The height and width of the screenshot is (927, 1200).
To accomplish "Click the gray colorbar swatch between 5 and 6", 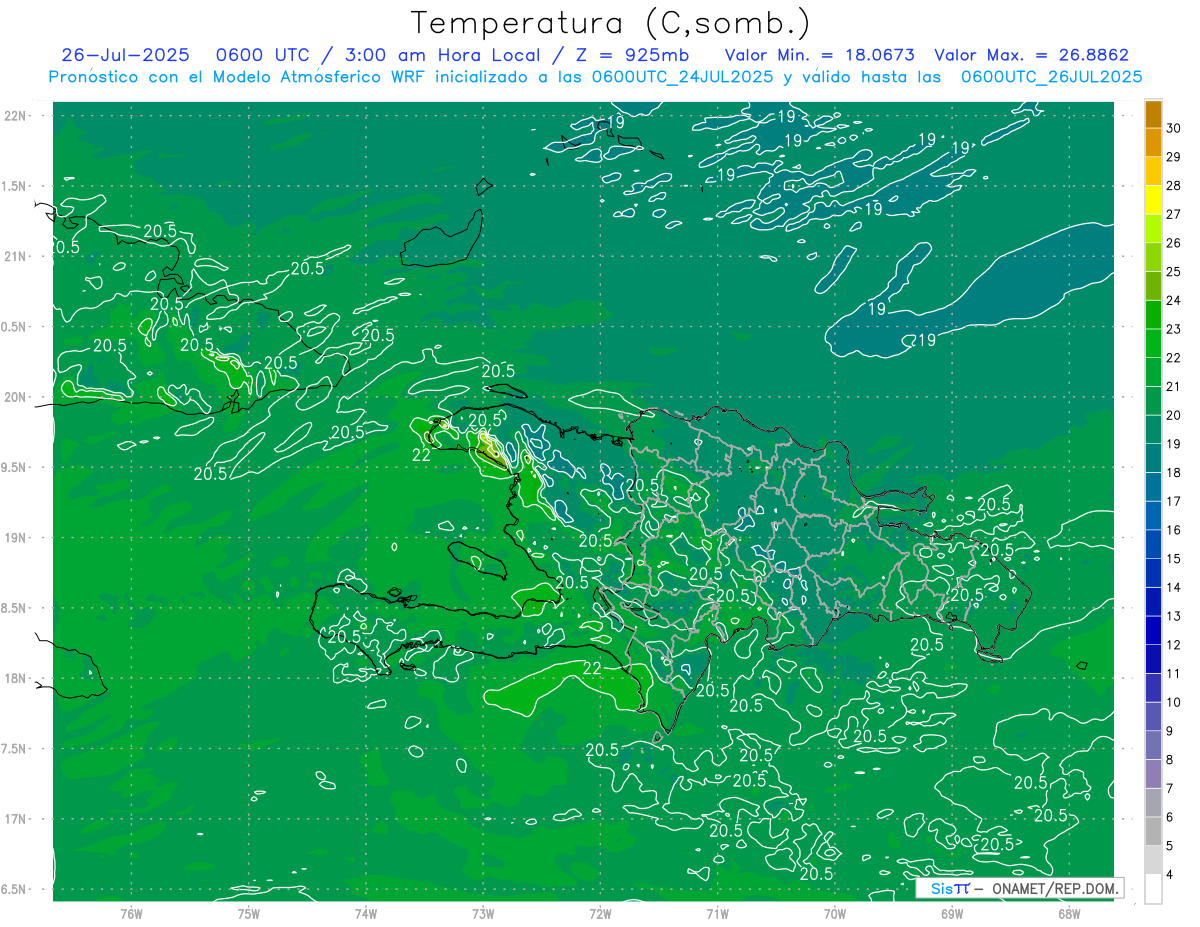I will click(x=1153, y=831).
